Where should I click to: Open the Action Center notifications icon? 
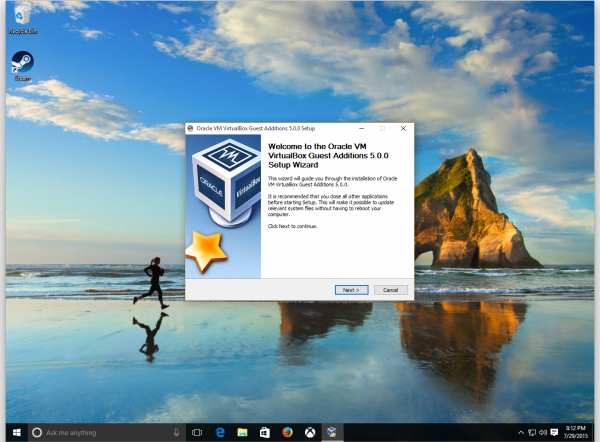tap(554, 433)
